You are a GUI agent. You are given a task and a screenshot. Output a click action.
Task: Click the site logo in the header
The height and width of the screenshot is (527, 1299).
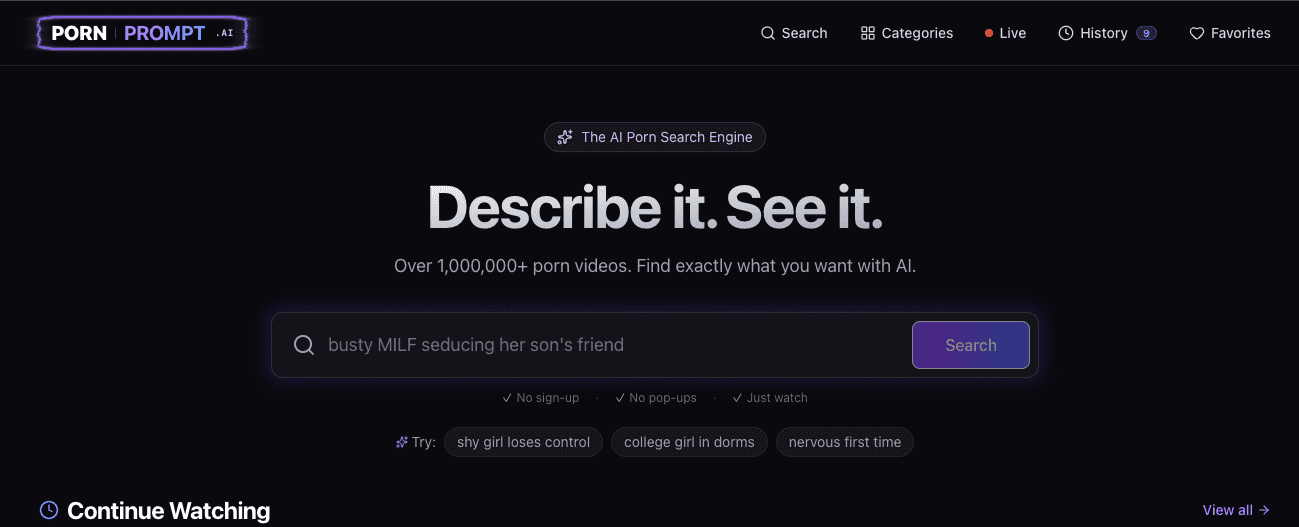coord(141,33)
